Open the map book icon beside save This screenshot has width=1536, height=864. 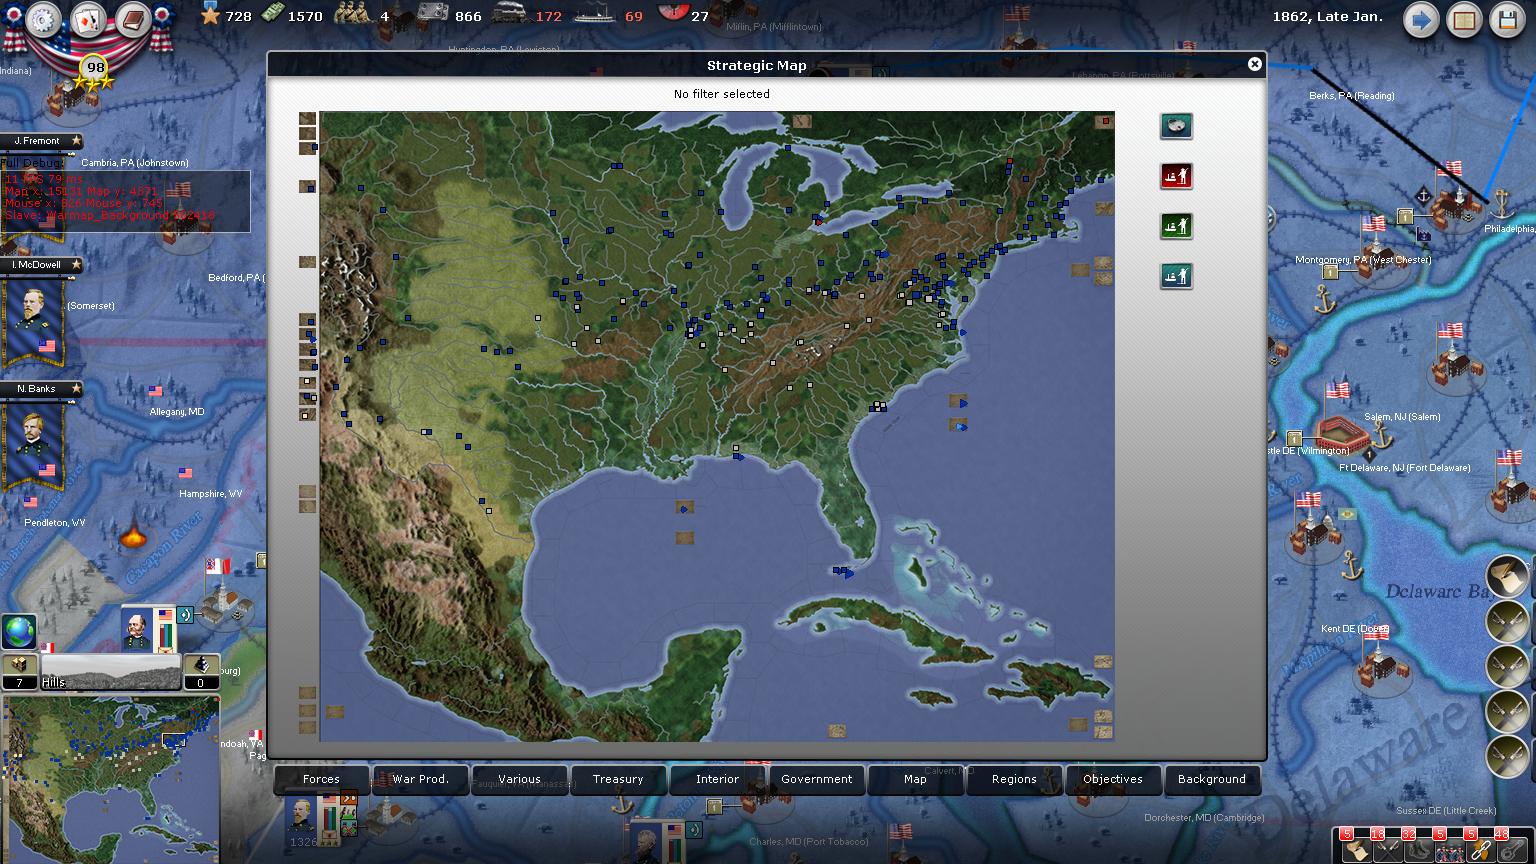[x=1464, y=21]
